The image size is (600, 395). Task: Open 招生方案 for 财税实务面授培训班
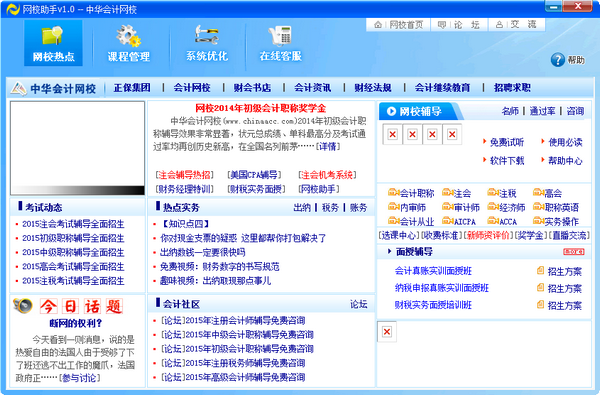tap(559, 305)
